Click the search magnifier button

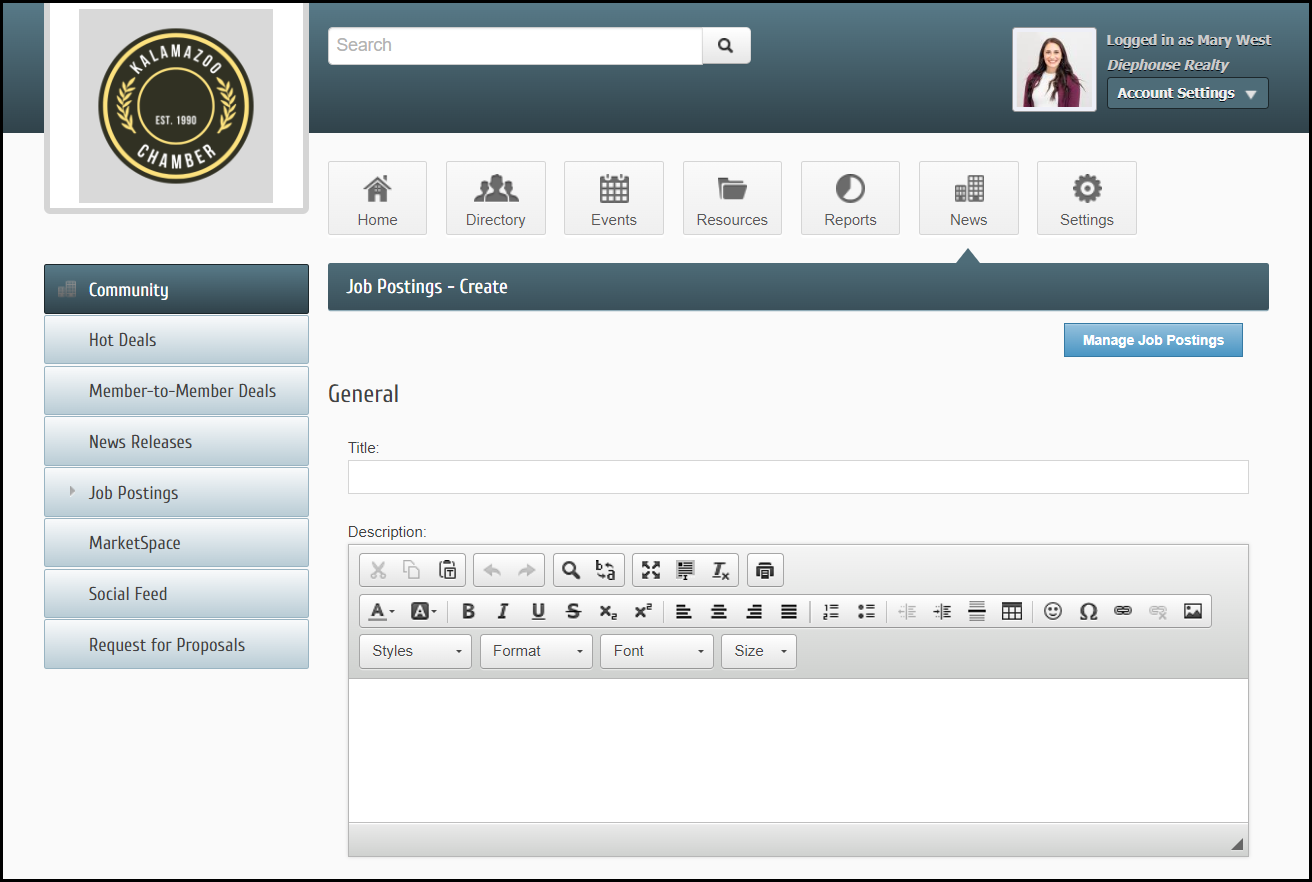[x=726, y=45]
